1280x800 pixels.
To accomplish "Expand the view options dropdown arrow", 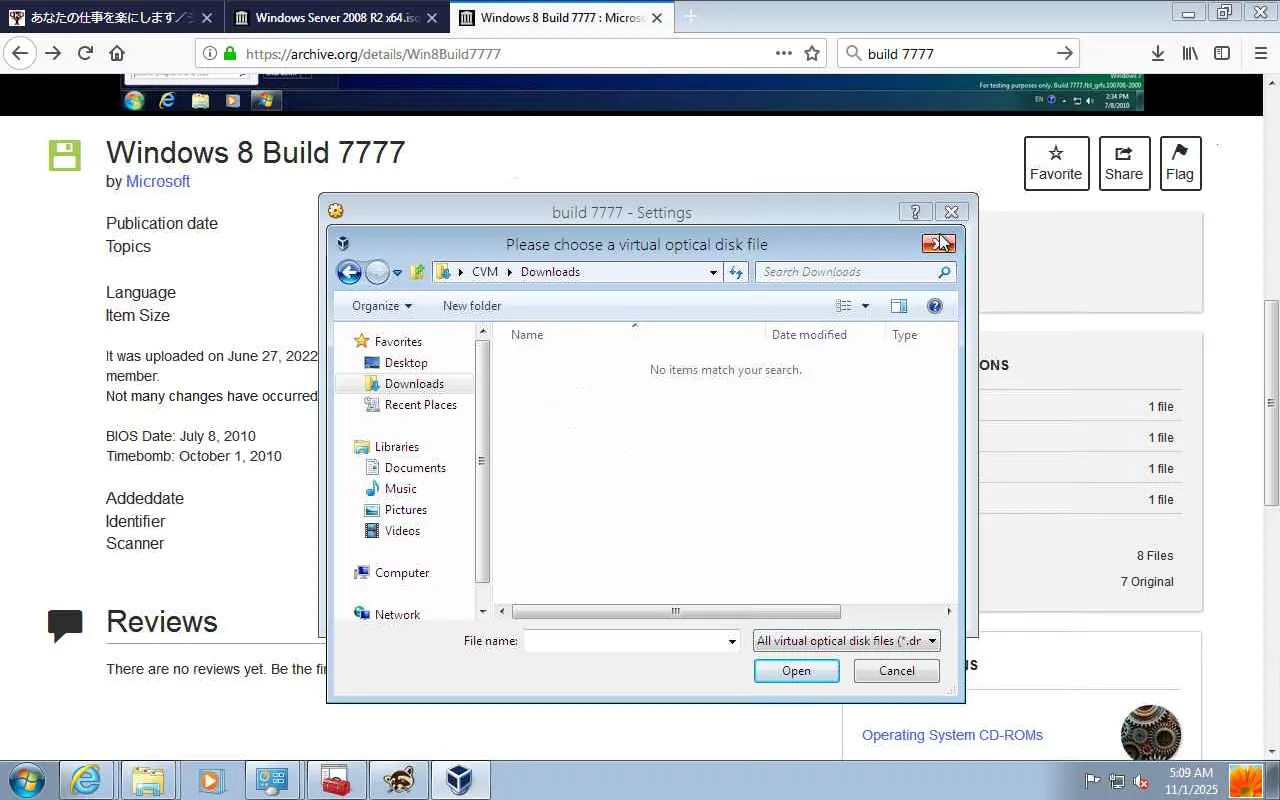I will [865, 306].
